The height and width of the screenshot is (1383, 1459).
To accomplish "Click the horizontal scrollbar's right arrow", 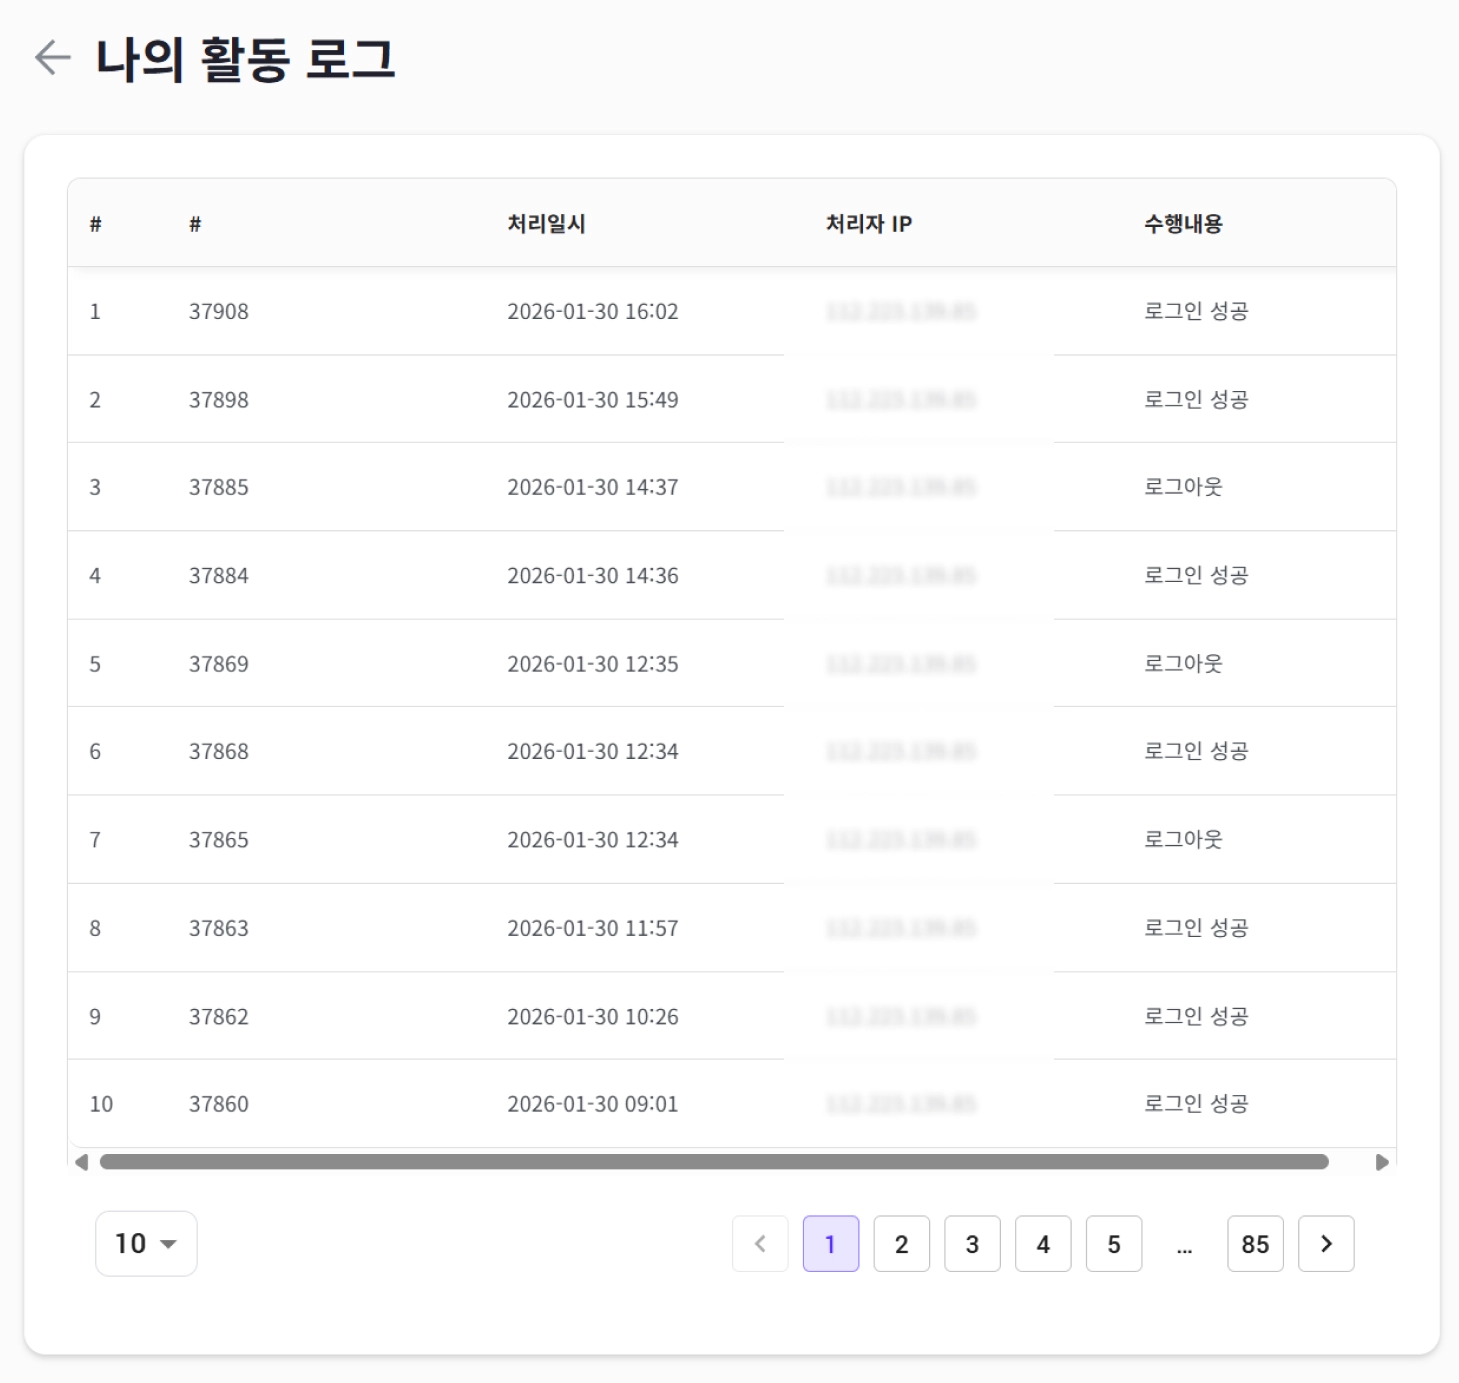I will point(1382,1162).
